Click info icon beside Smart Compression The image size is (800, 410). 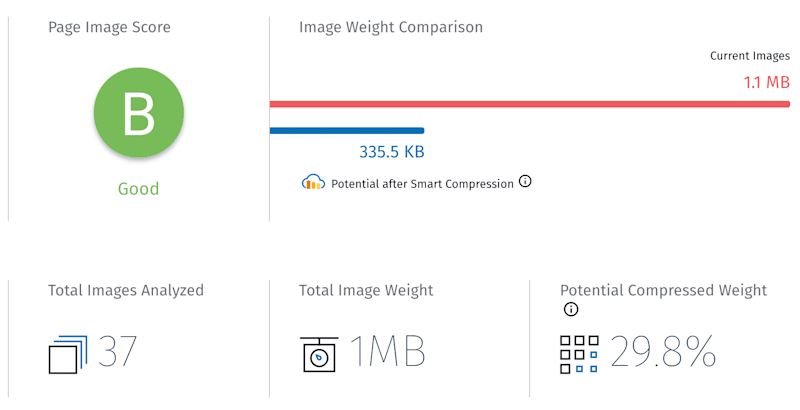click(x=525, y=182)
